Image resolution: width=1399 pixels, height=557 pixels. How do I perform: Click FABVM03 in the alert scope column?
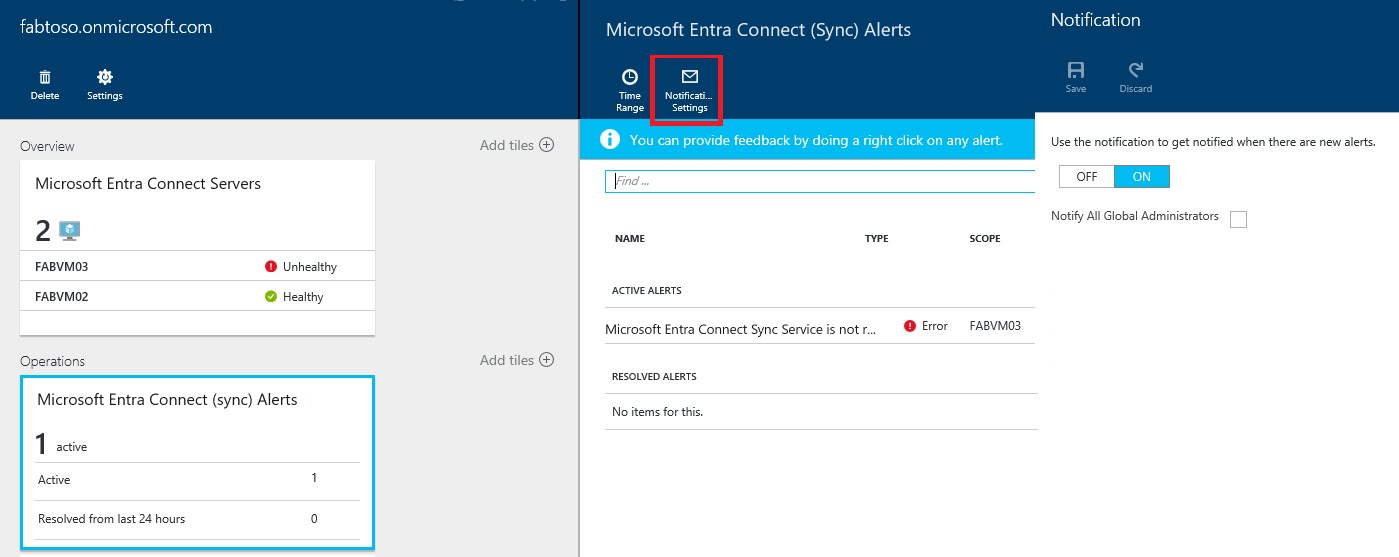(x=995, y=326)
